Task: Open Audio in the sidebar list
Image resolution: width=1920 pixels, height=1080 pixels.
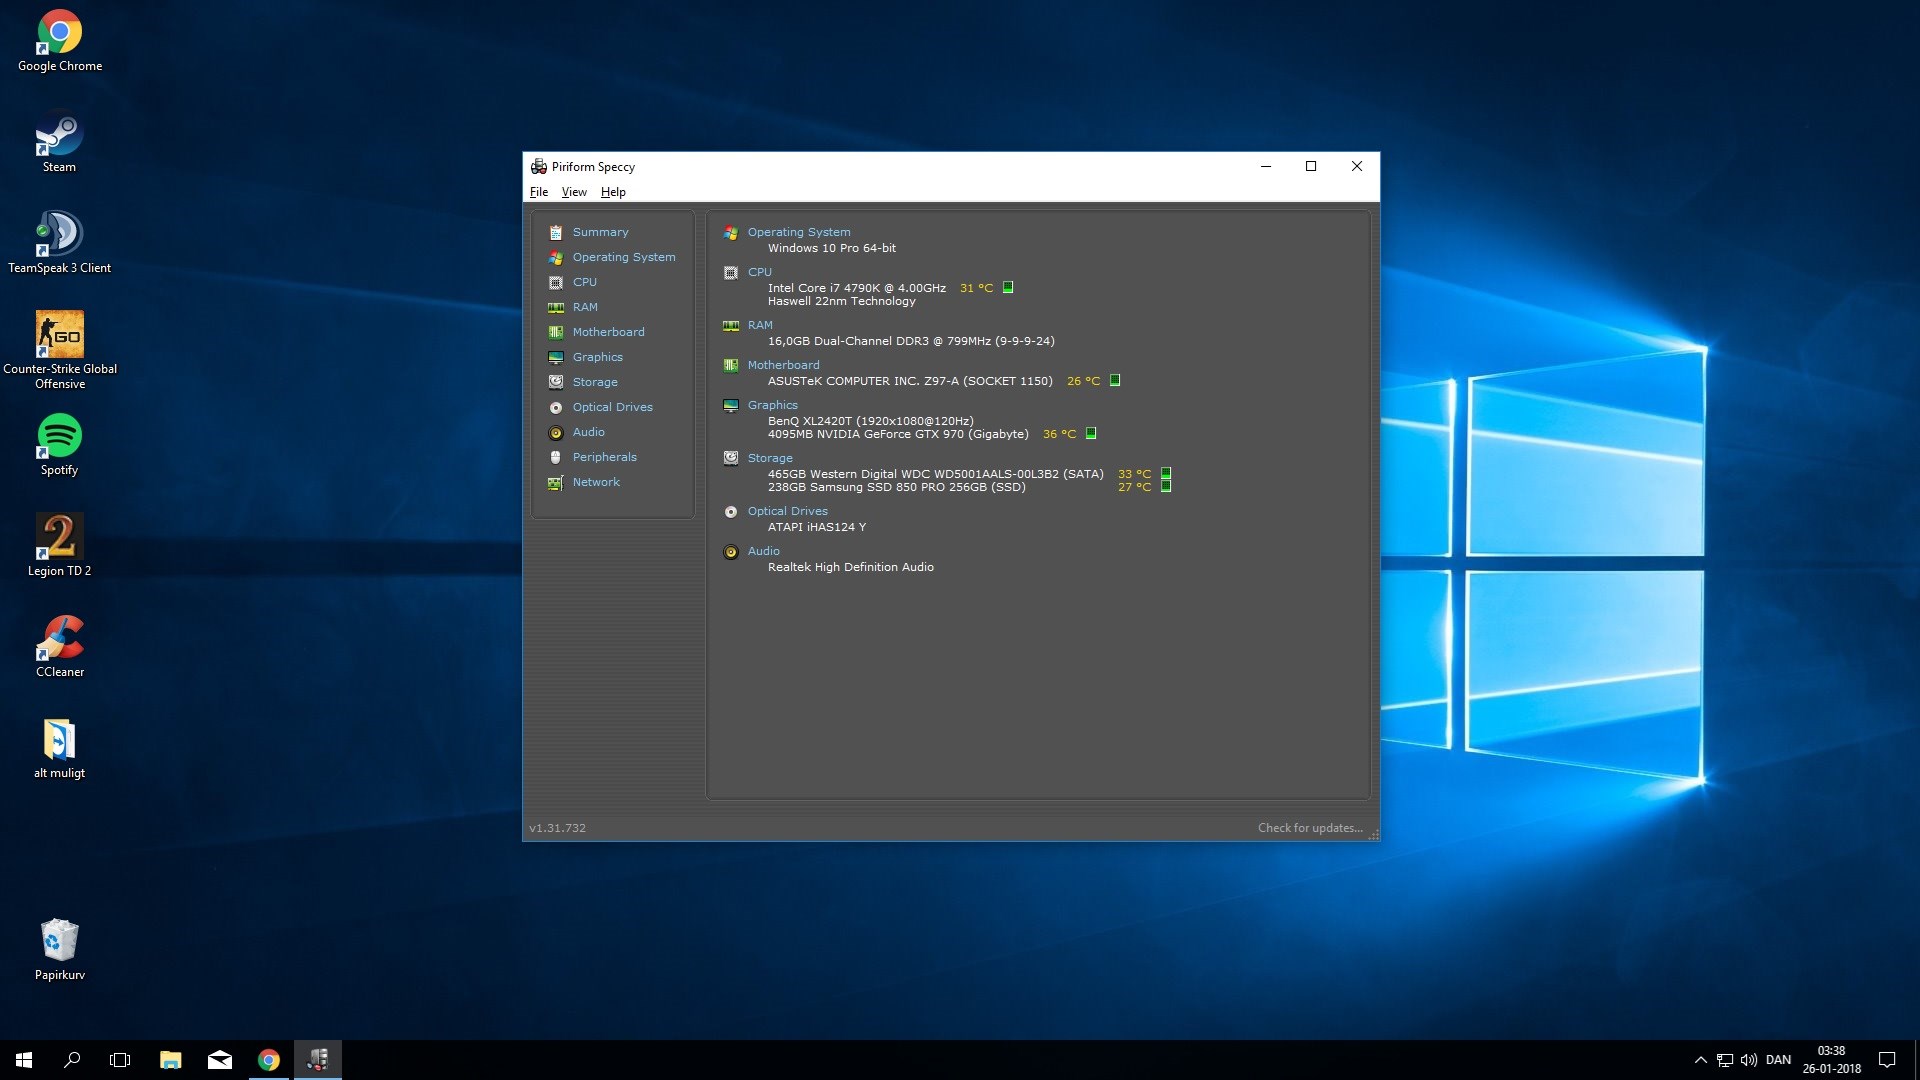Action: coord(588,432)
